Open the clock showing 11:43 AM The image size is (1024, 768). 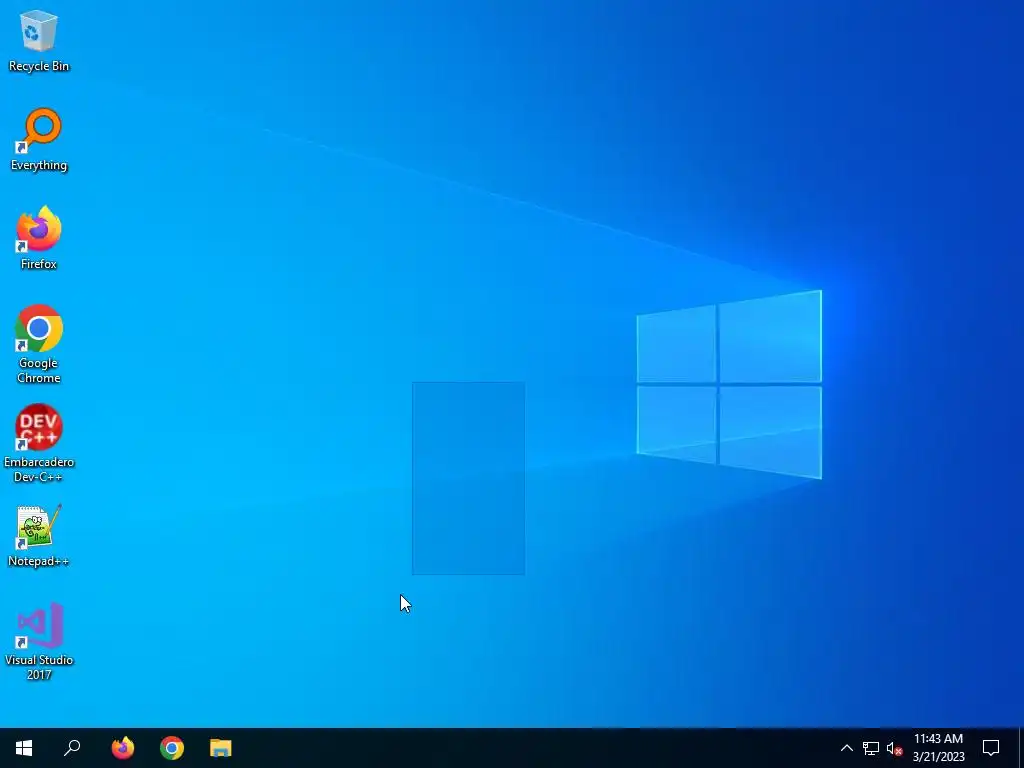(938, 748)
